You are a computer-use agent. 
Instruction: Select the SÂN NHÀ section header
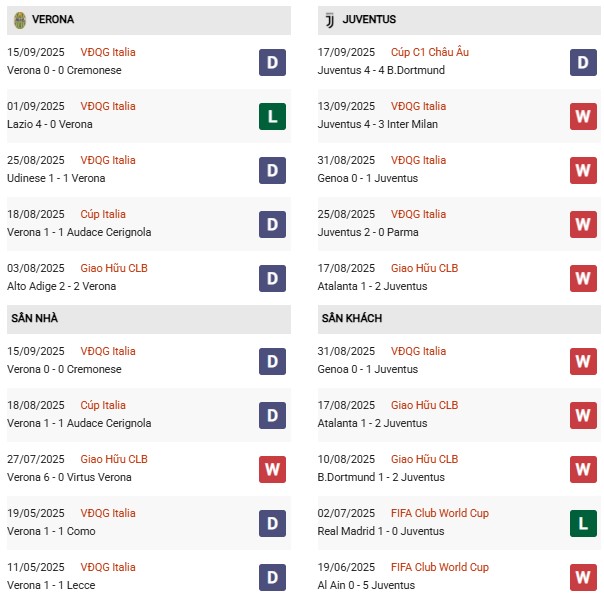149,319
